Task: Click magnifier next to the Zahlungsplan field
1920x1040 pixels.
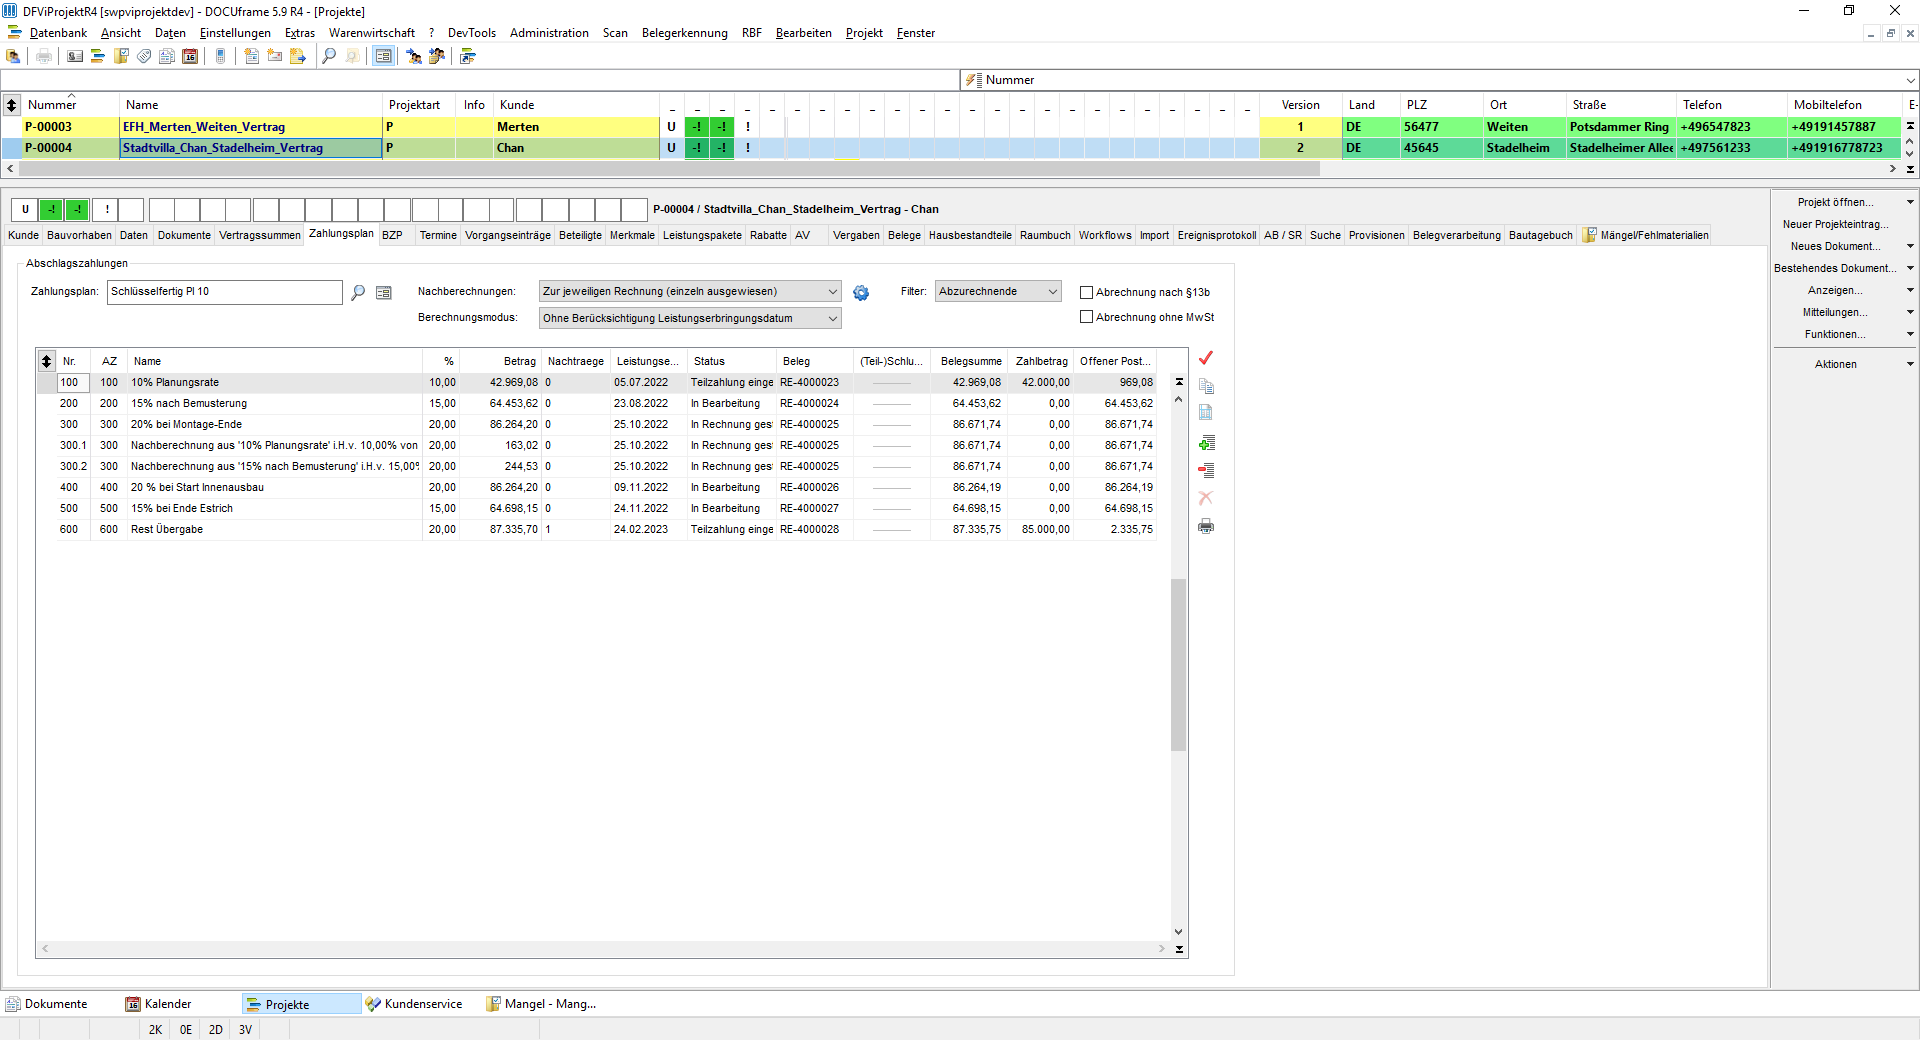Action: tap(358, 292)
